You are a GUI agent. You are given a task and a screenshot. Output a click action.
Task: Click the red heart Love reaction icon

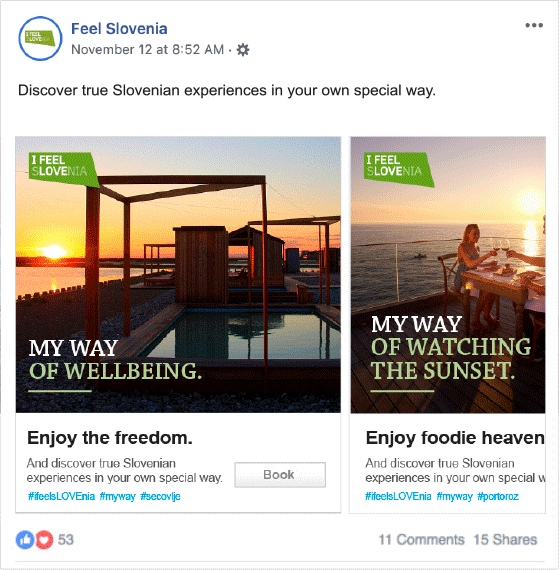point(44,539)
